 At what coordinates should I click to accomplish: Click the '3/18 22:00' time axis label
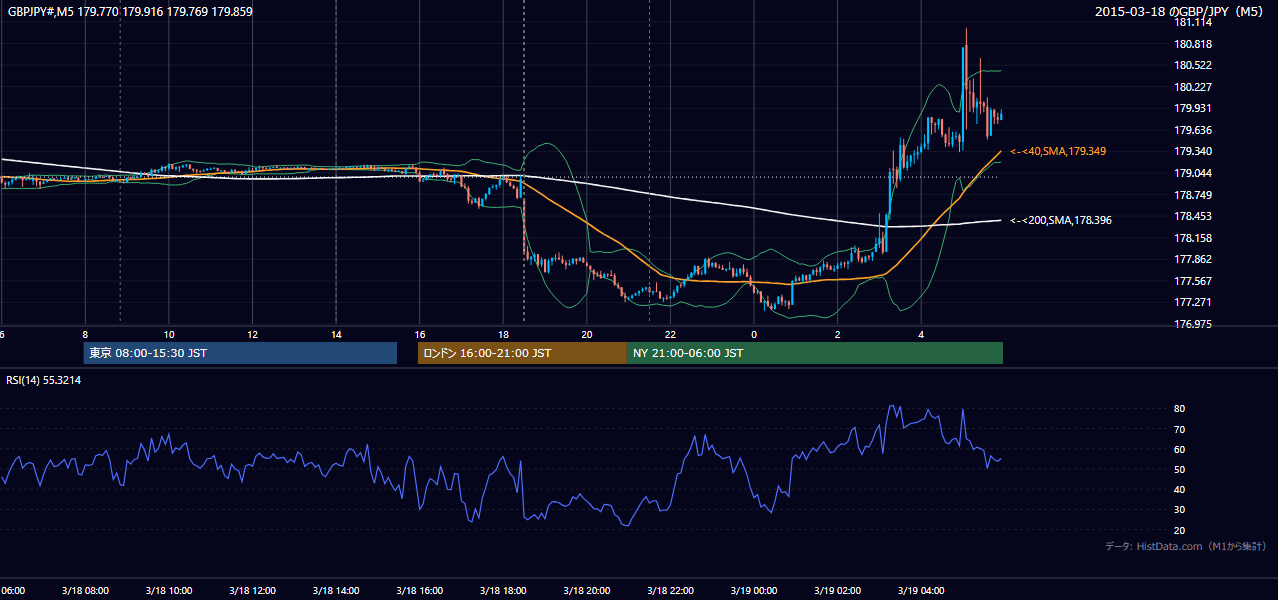click(x=671, y=591)
